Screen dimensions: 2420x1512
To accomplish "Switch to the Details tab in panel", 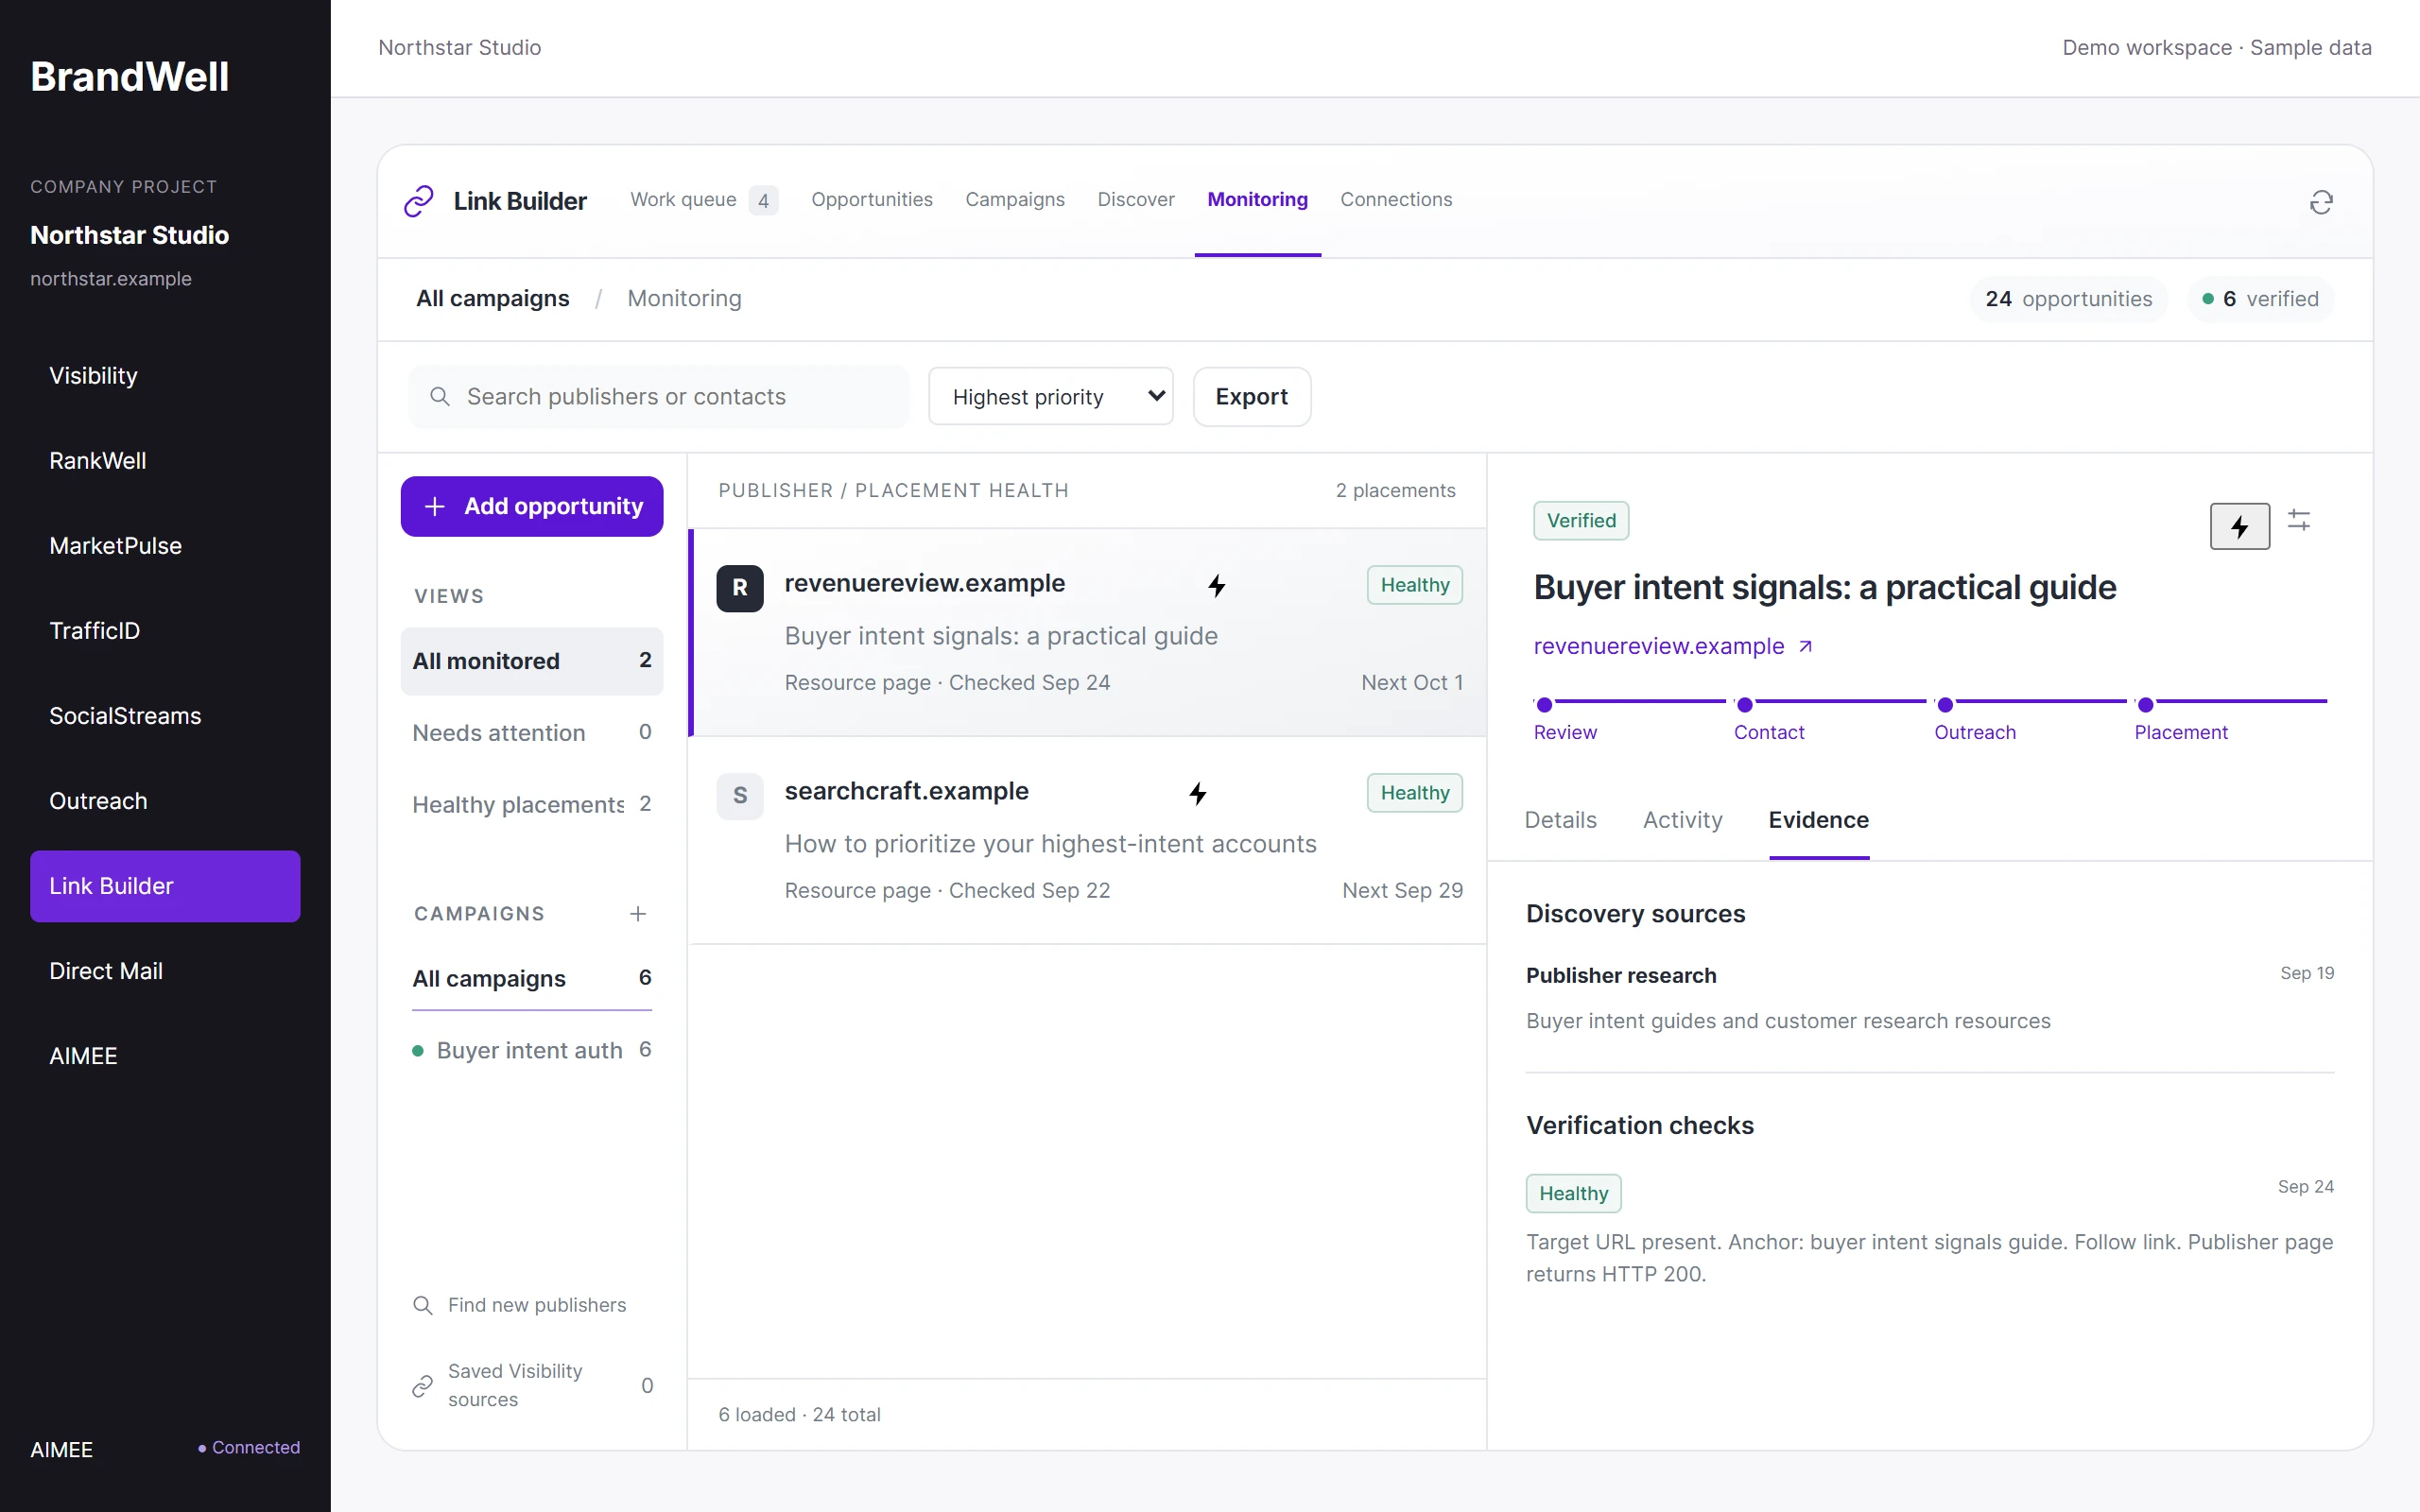I will tap(1560, 819).
